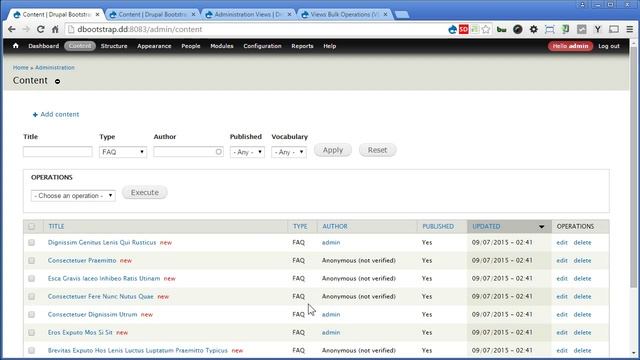Open the Chrome hamburger menu

coord(630,29)
